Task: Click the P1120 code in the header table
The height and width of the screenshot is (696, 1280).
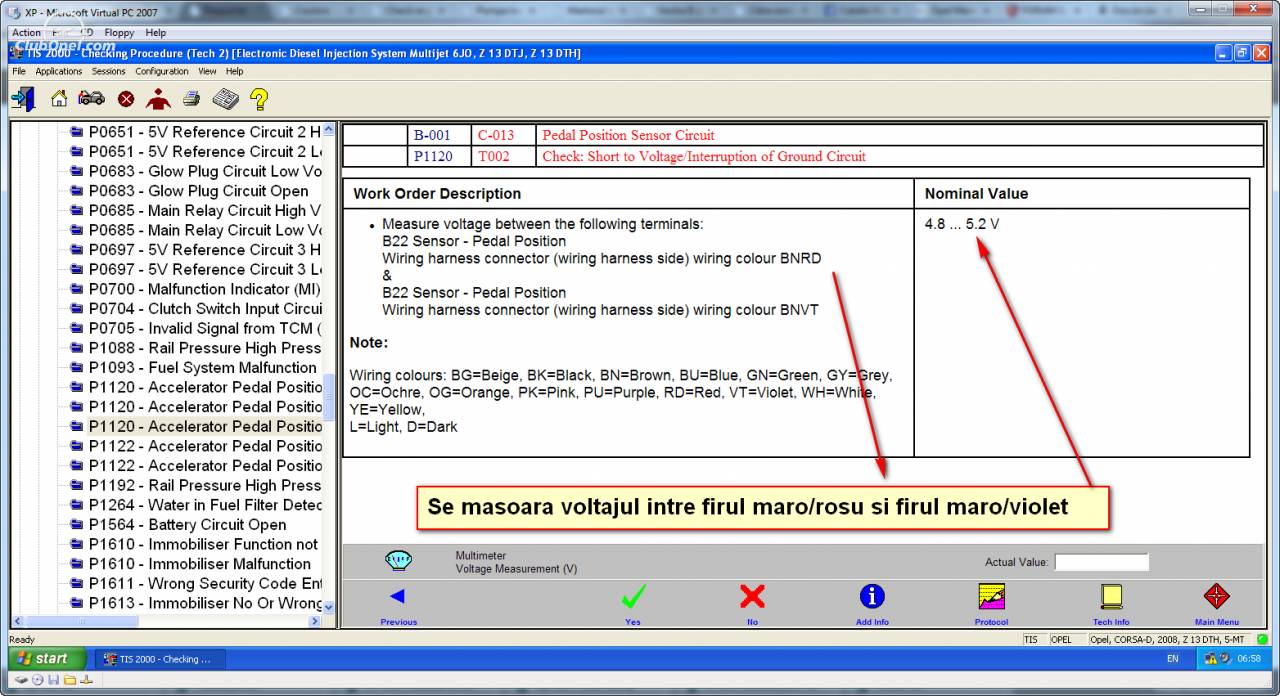Action: (x=433, y=156)
